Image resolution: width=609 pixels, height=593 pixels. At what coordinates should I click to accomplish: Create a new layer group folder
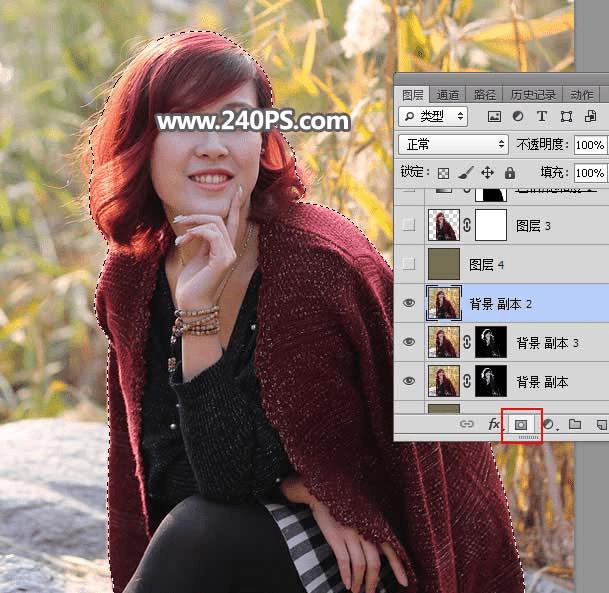coord(575,424)
